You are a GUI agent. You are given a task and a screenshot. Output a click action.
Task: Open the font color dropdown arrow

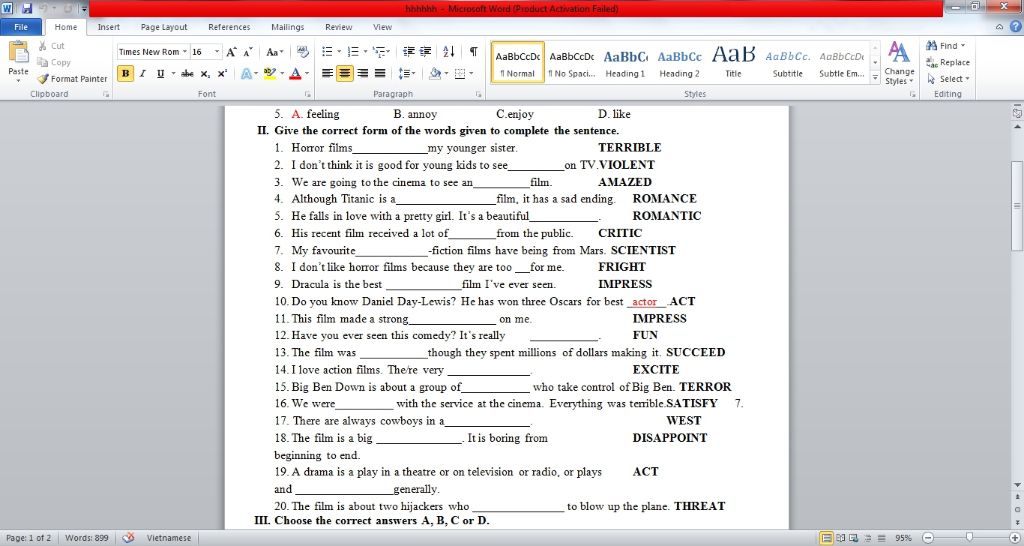(x=307, y=74)
